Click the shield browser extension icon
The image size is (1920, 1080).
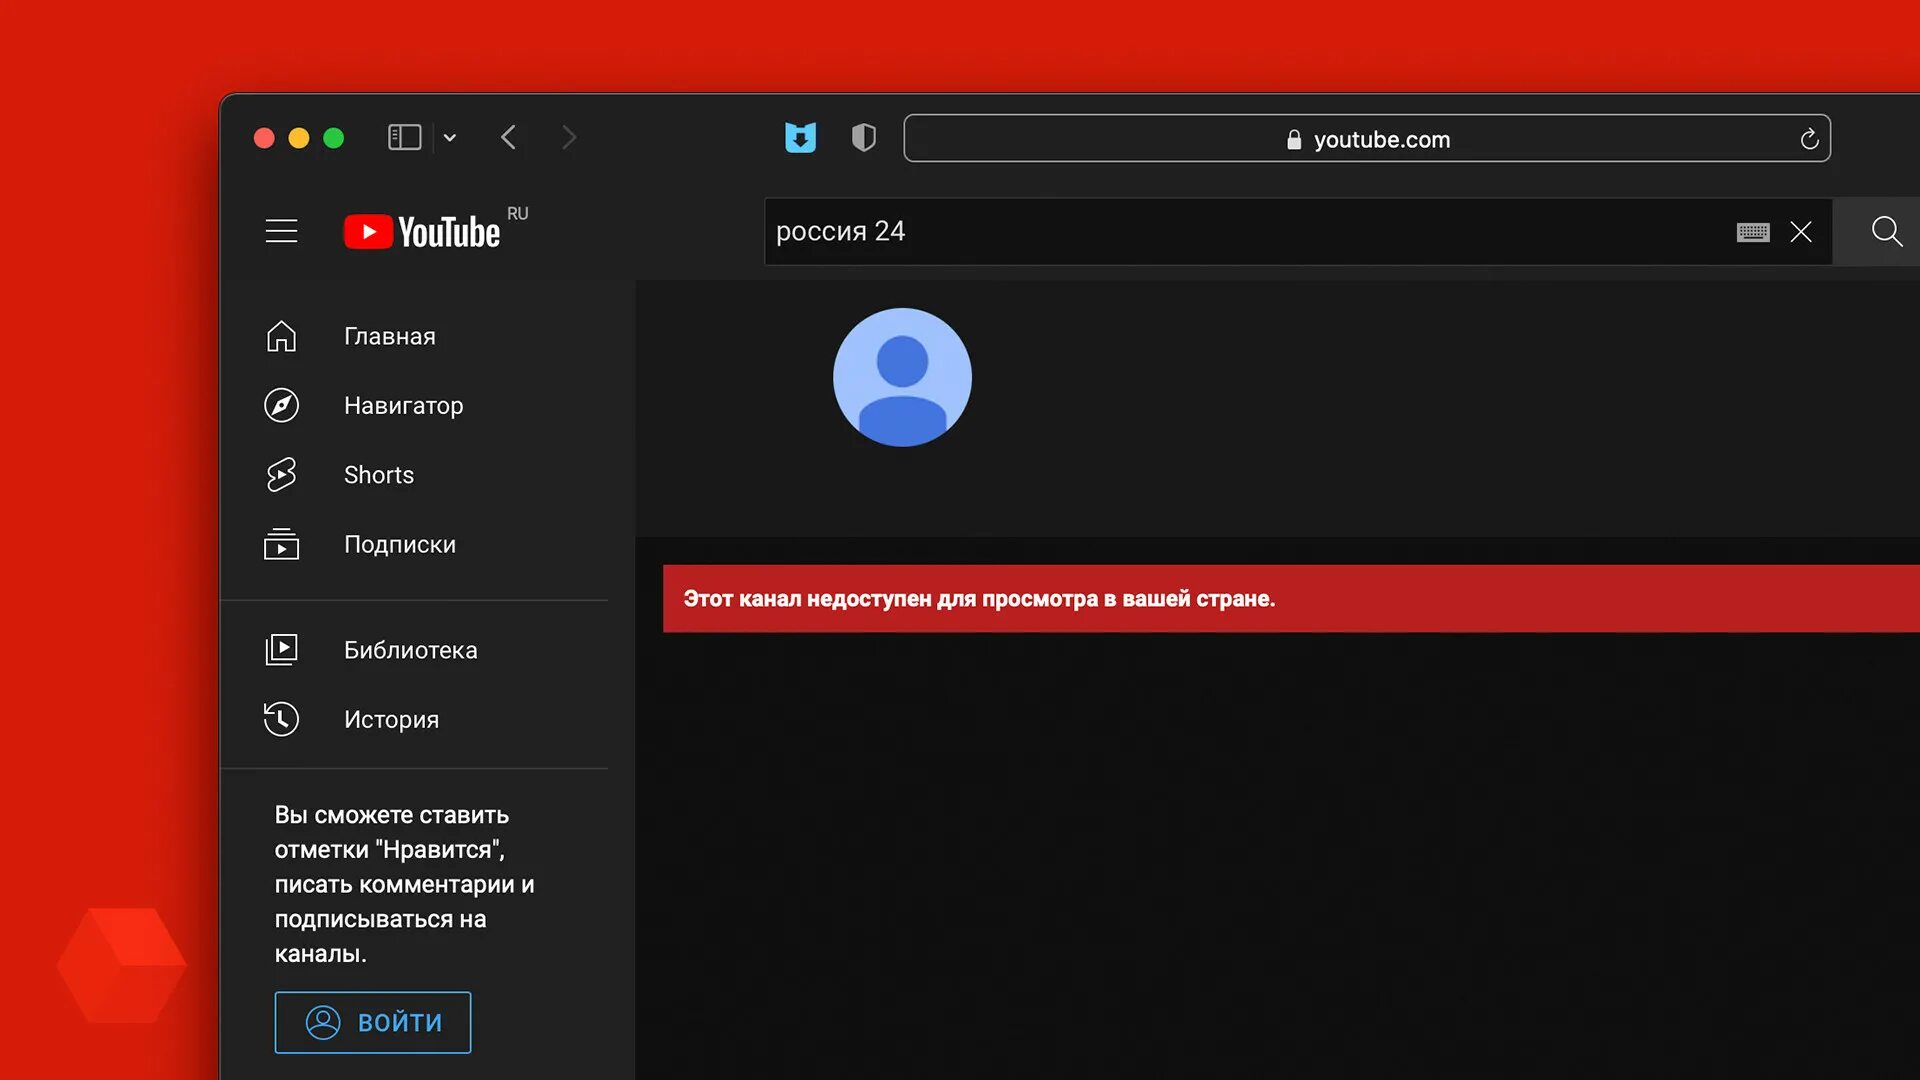point(864,138)
